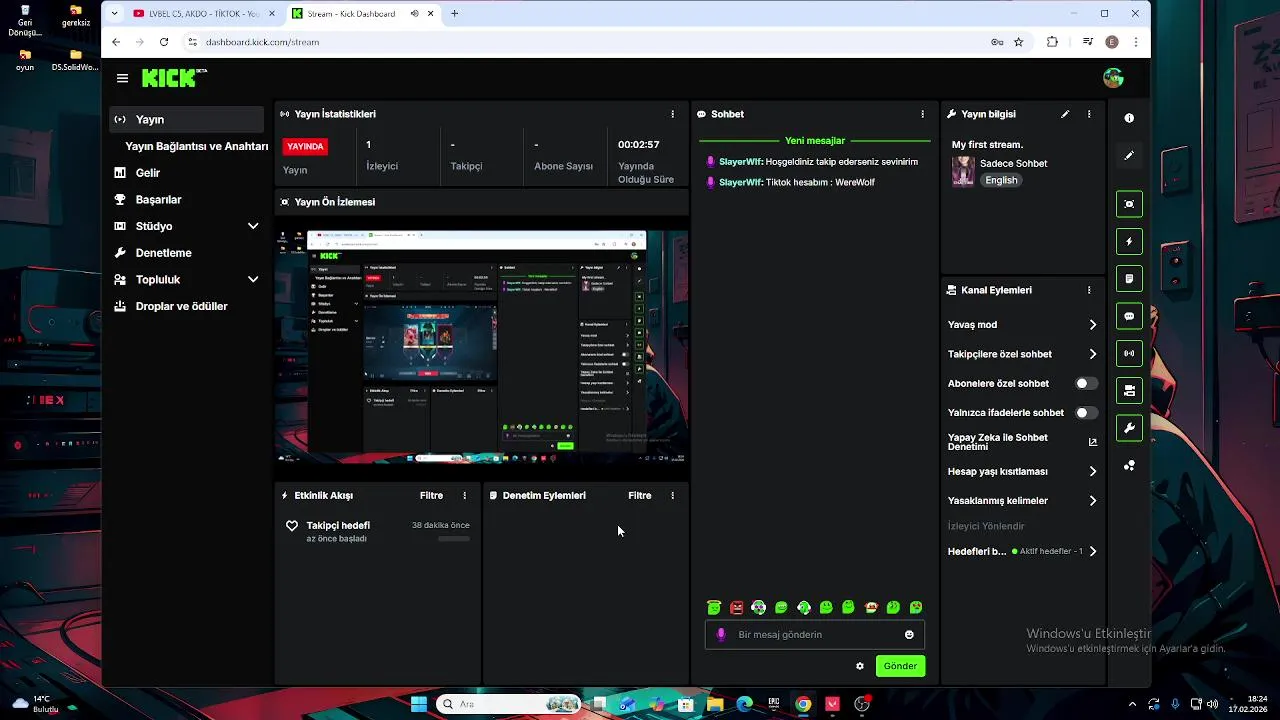Open the Hedefleri active goals row
Image resolution: width=1280 pixels, height=720 pixels.
1022,551
